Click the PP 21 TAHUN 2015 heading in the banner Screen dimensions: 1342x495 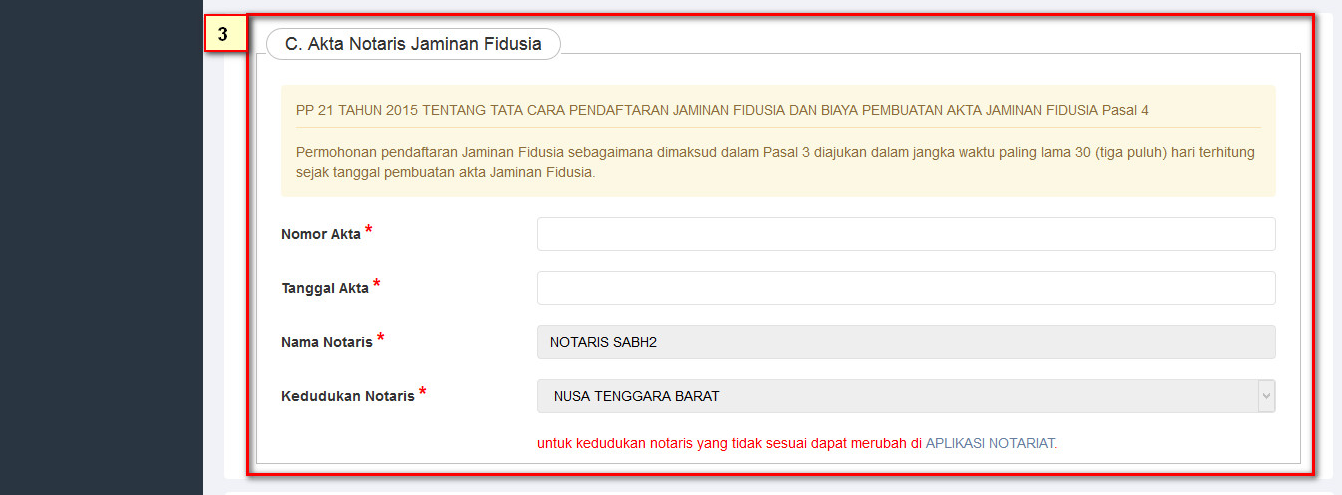[722, 110]
